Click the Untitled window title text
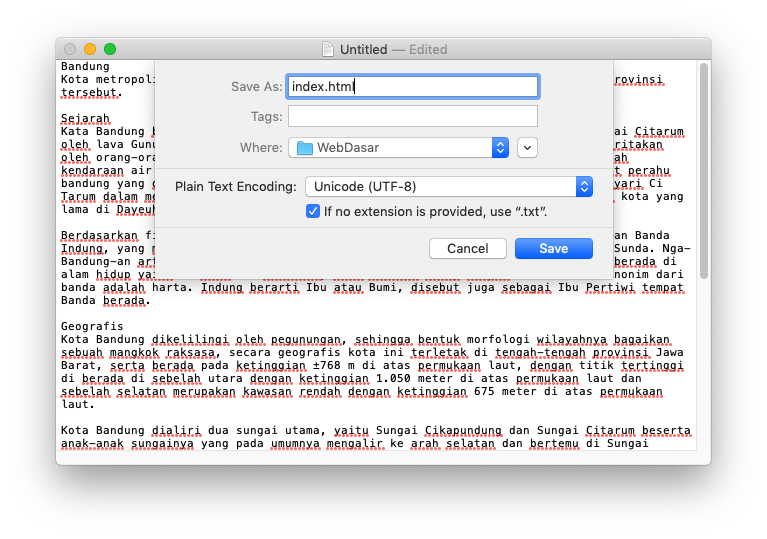 pyautogui.click(x=363, y=49)
